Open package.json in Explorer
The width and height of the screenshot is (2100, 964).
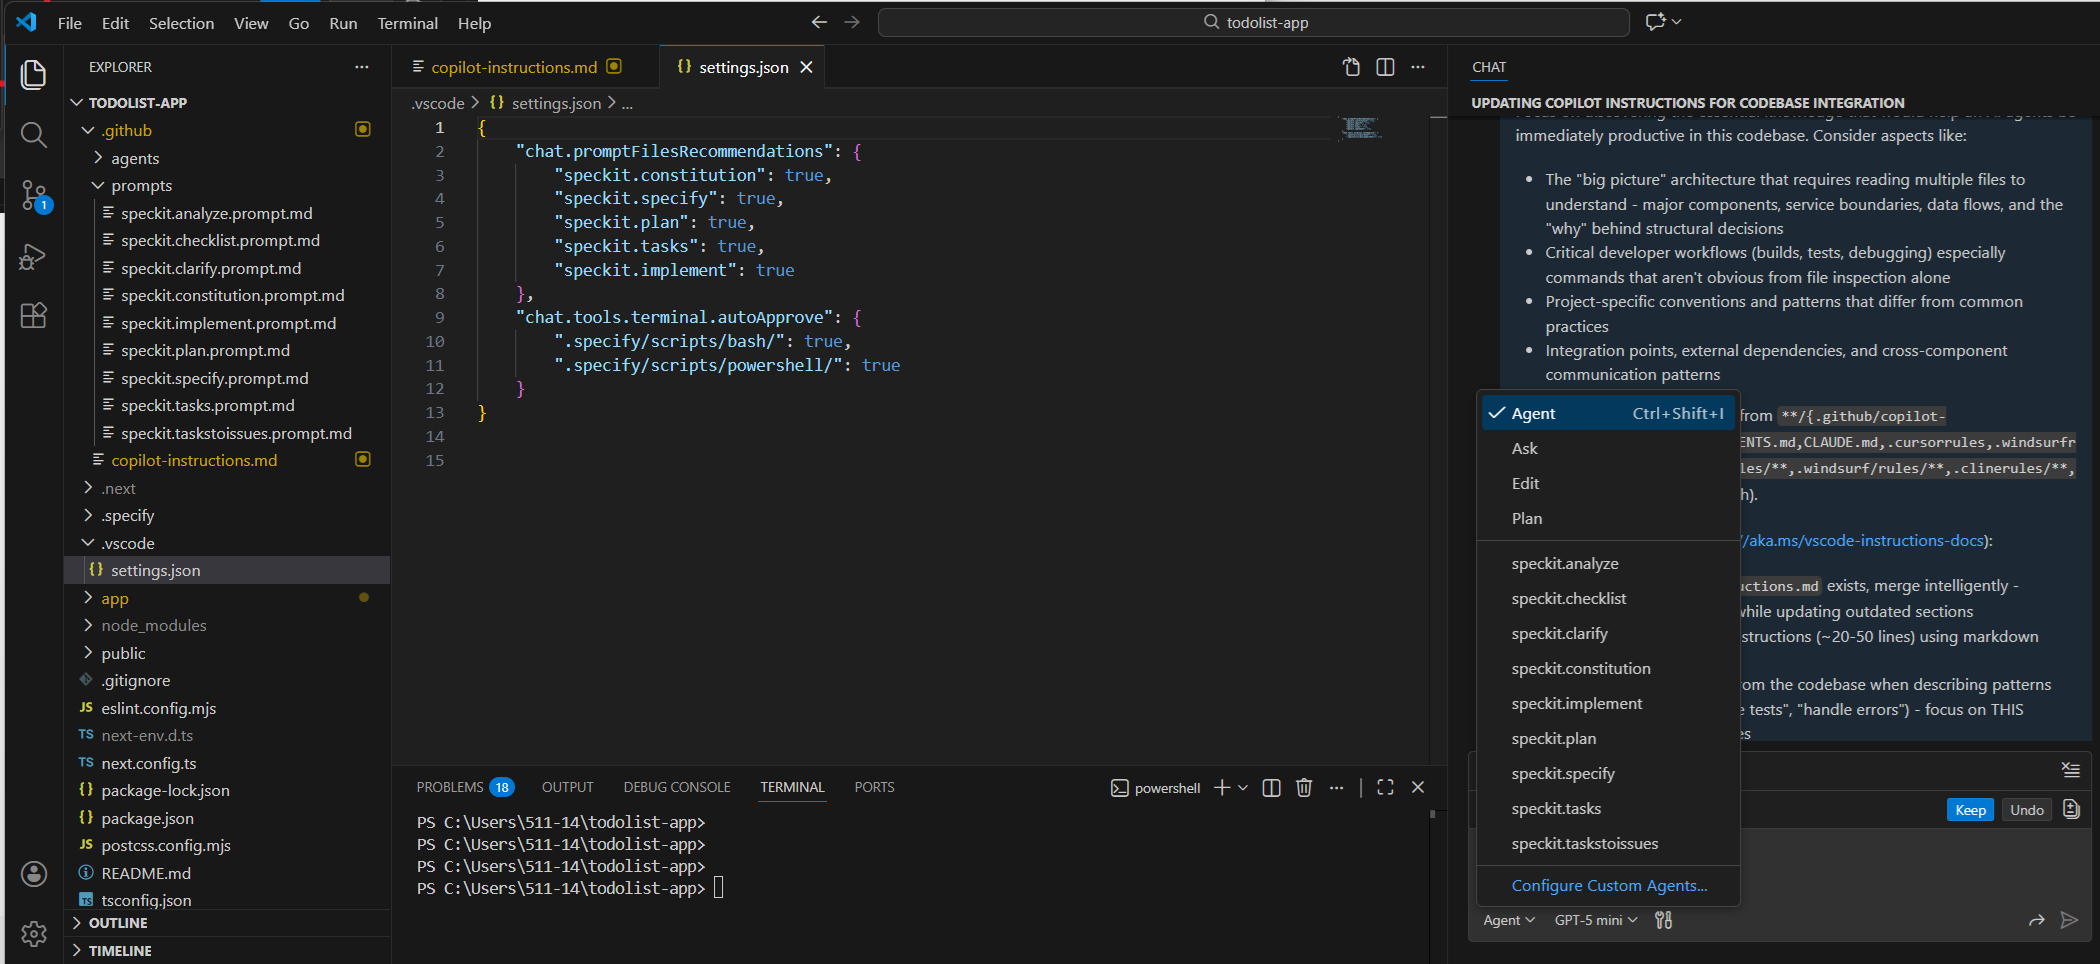(147, 818)
